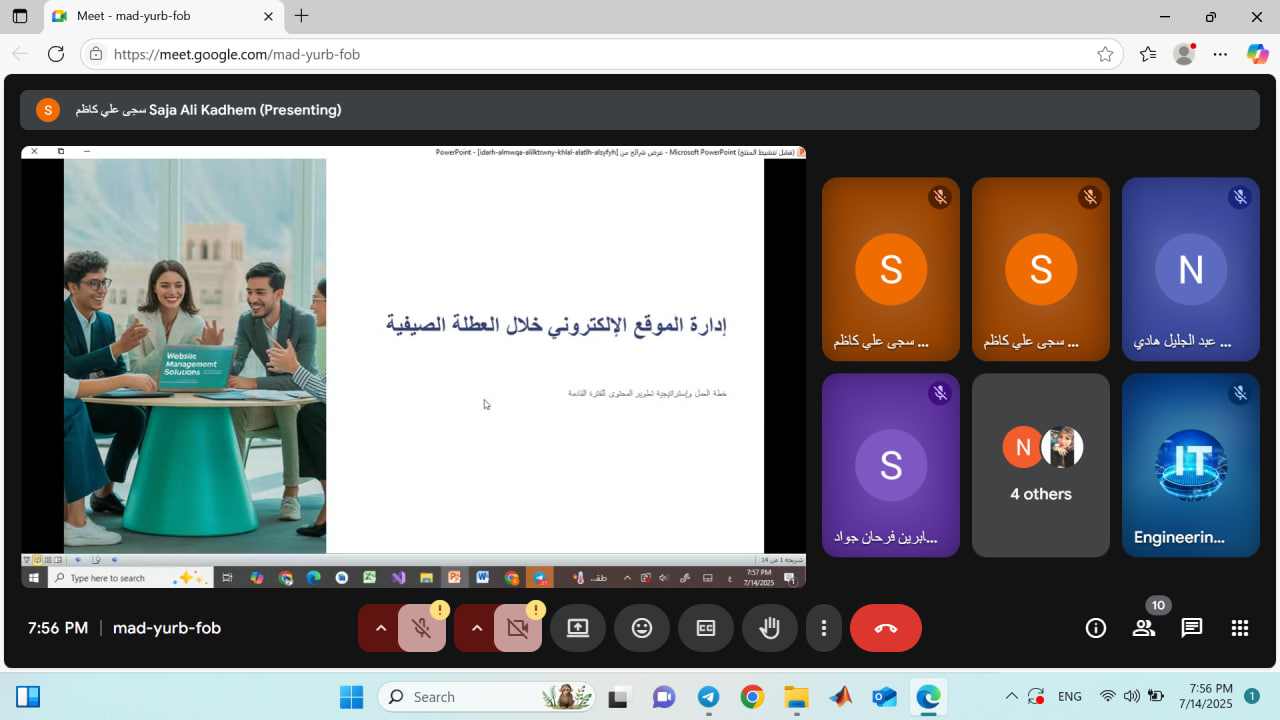This screenshot has width=1280, height=720.
Task: Select the Meet - mad-yurb-fob tab
Action: click(x=163, y=16)
